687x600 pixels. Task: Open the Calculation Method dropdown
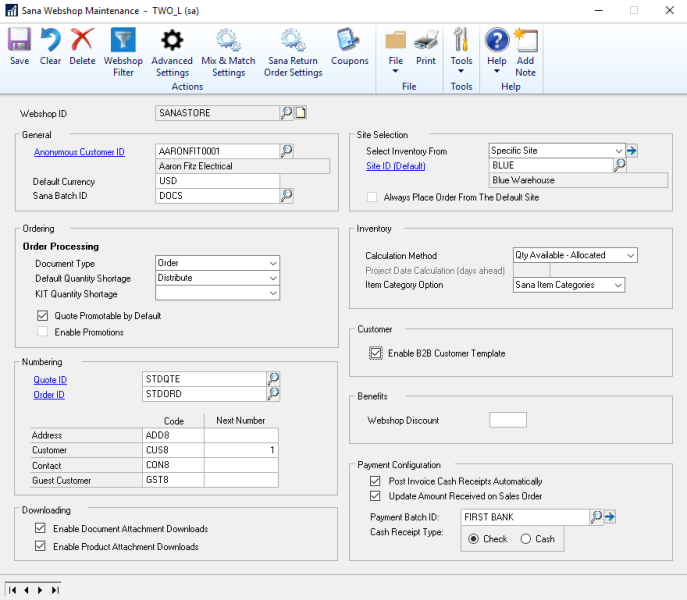(x=629, y=256)
